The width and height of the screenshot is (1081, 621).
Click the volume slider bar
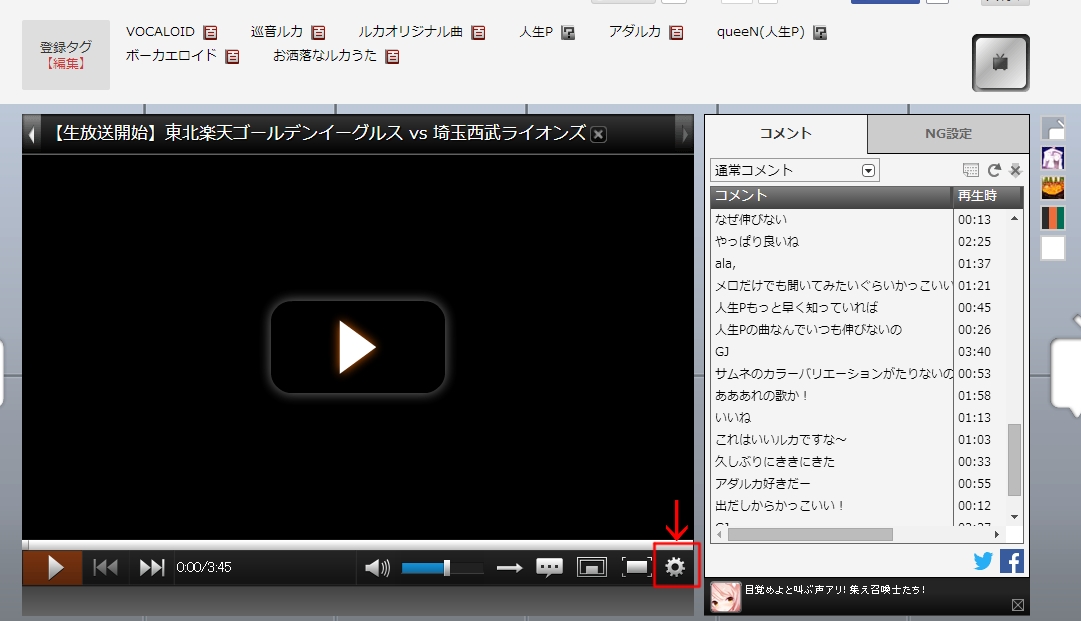click(x=442, y=568)
